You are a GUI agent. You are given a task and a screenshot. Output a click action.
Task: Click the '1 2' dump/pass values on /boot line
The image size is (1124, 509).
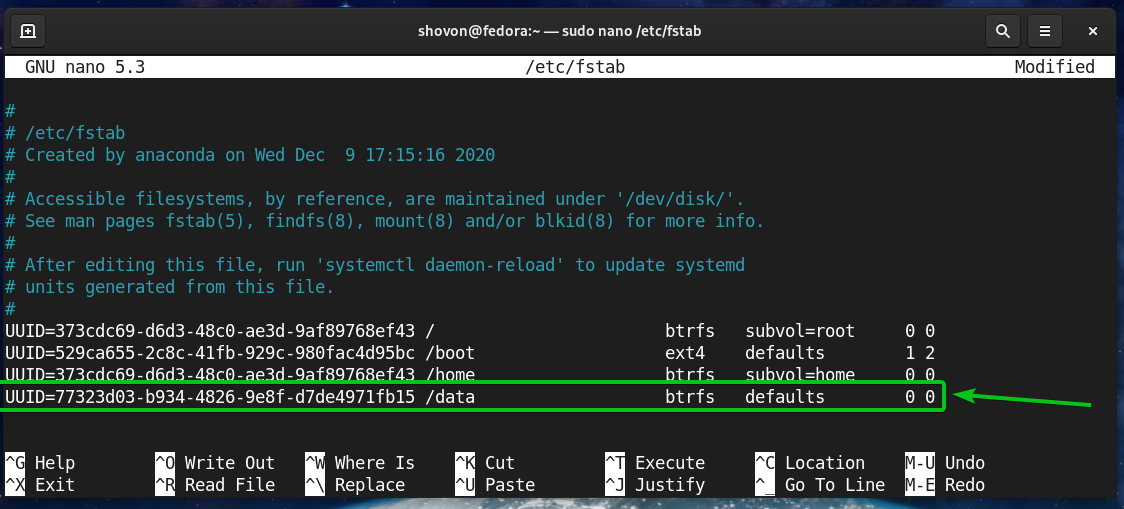point(920,353)
